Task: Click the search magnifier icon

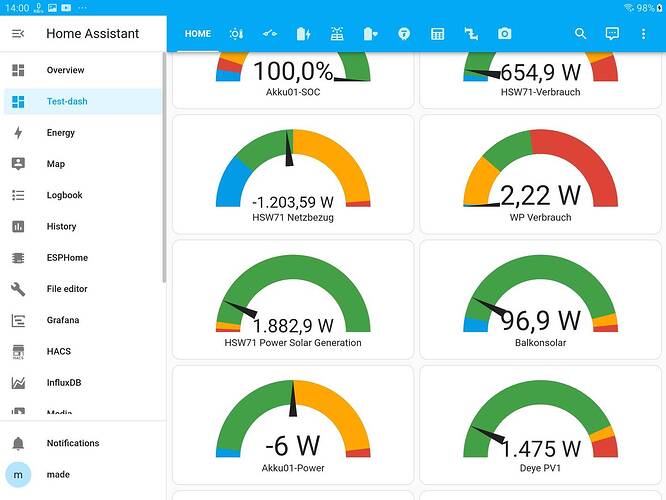Action: coord(580,34)
